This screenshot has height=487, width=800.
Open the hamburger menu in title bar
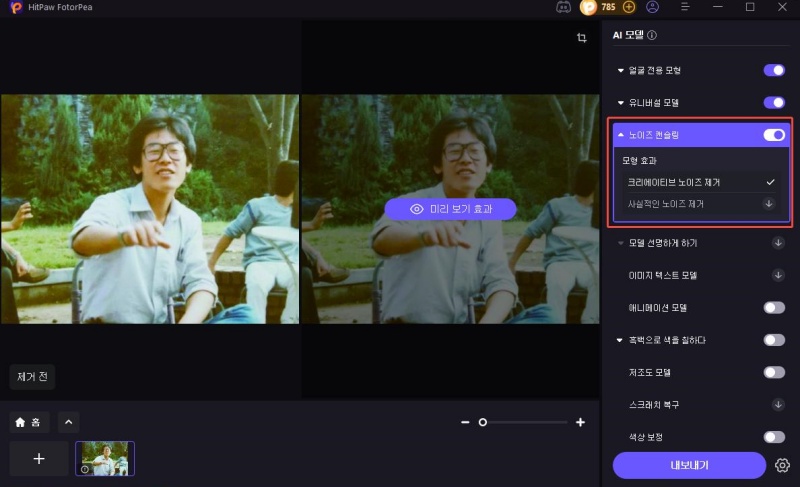coord(685,7)
